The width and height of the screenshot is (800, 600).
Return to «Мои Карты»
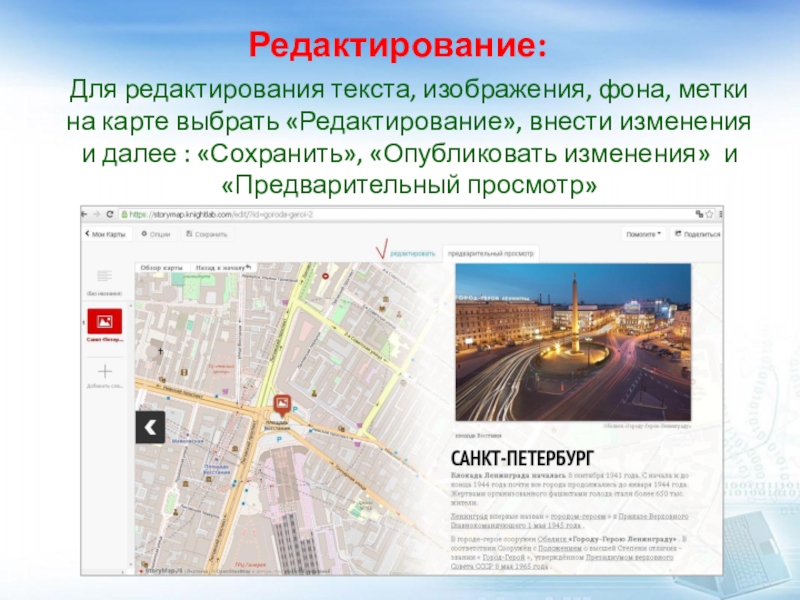coord(106,234)
